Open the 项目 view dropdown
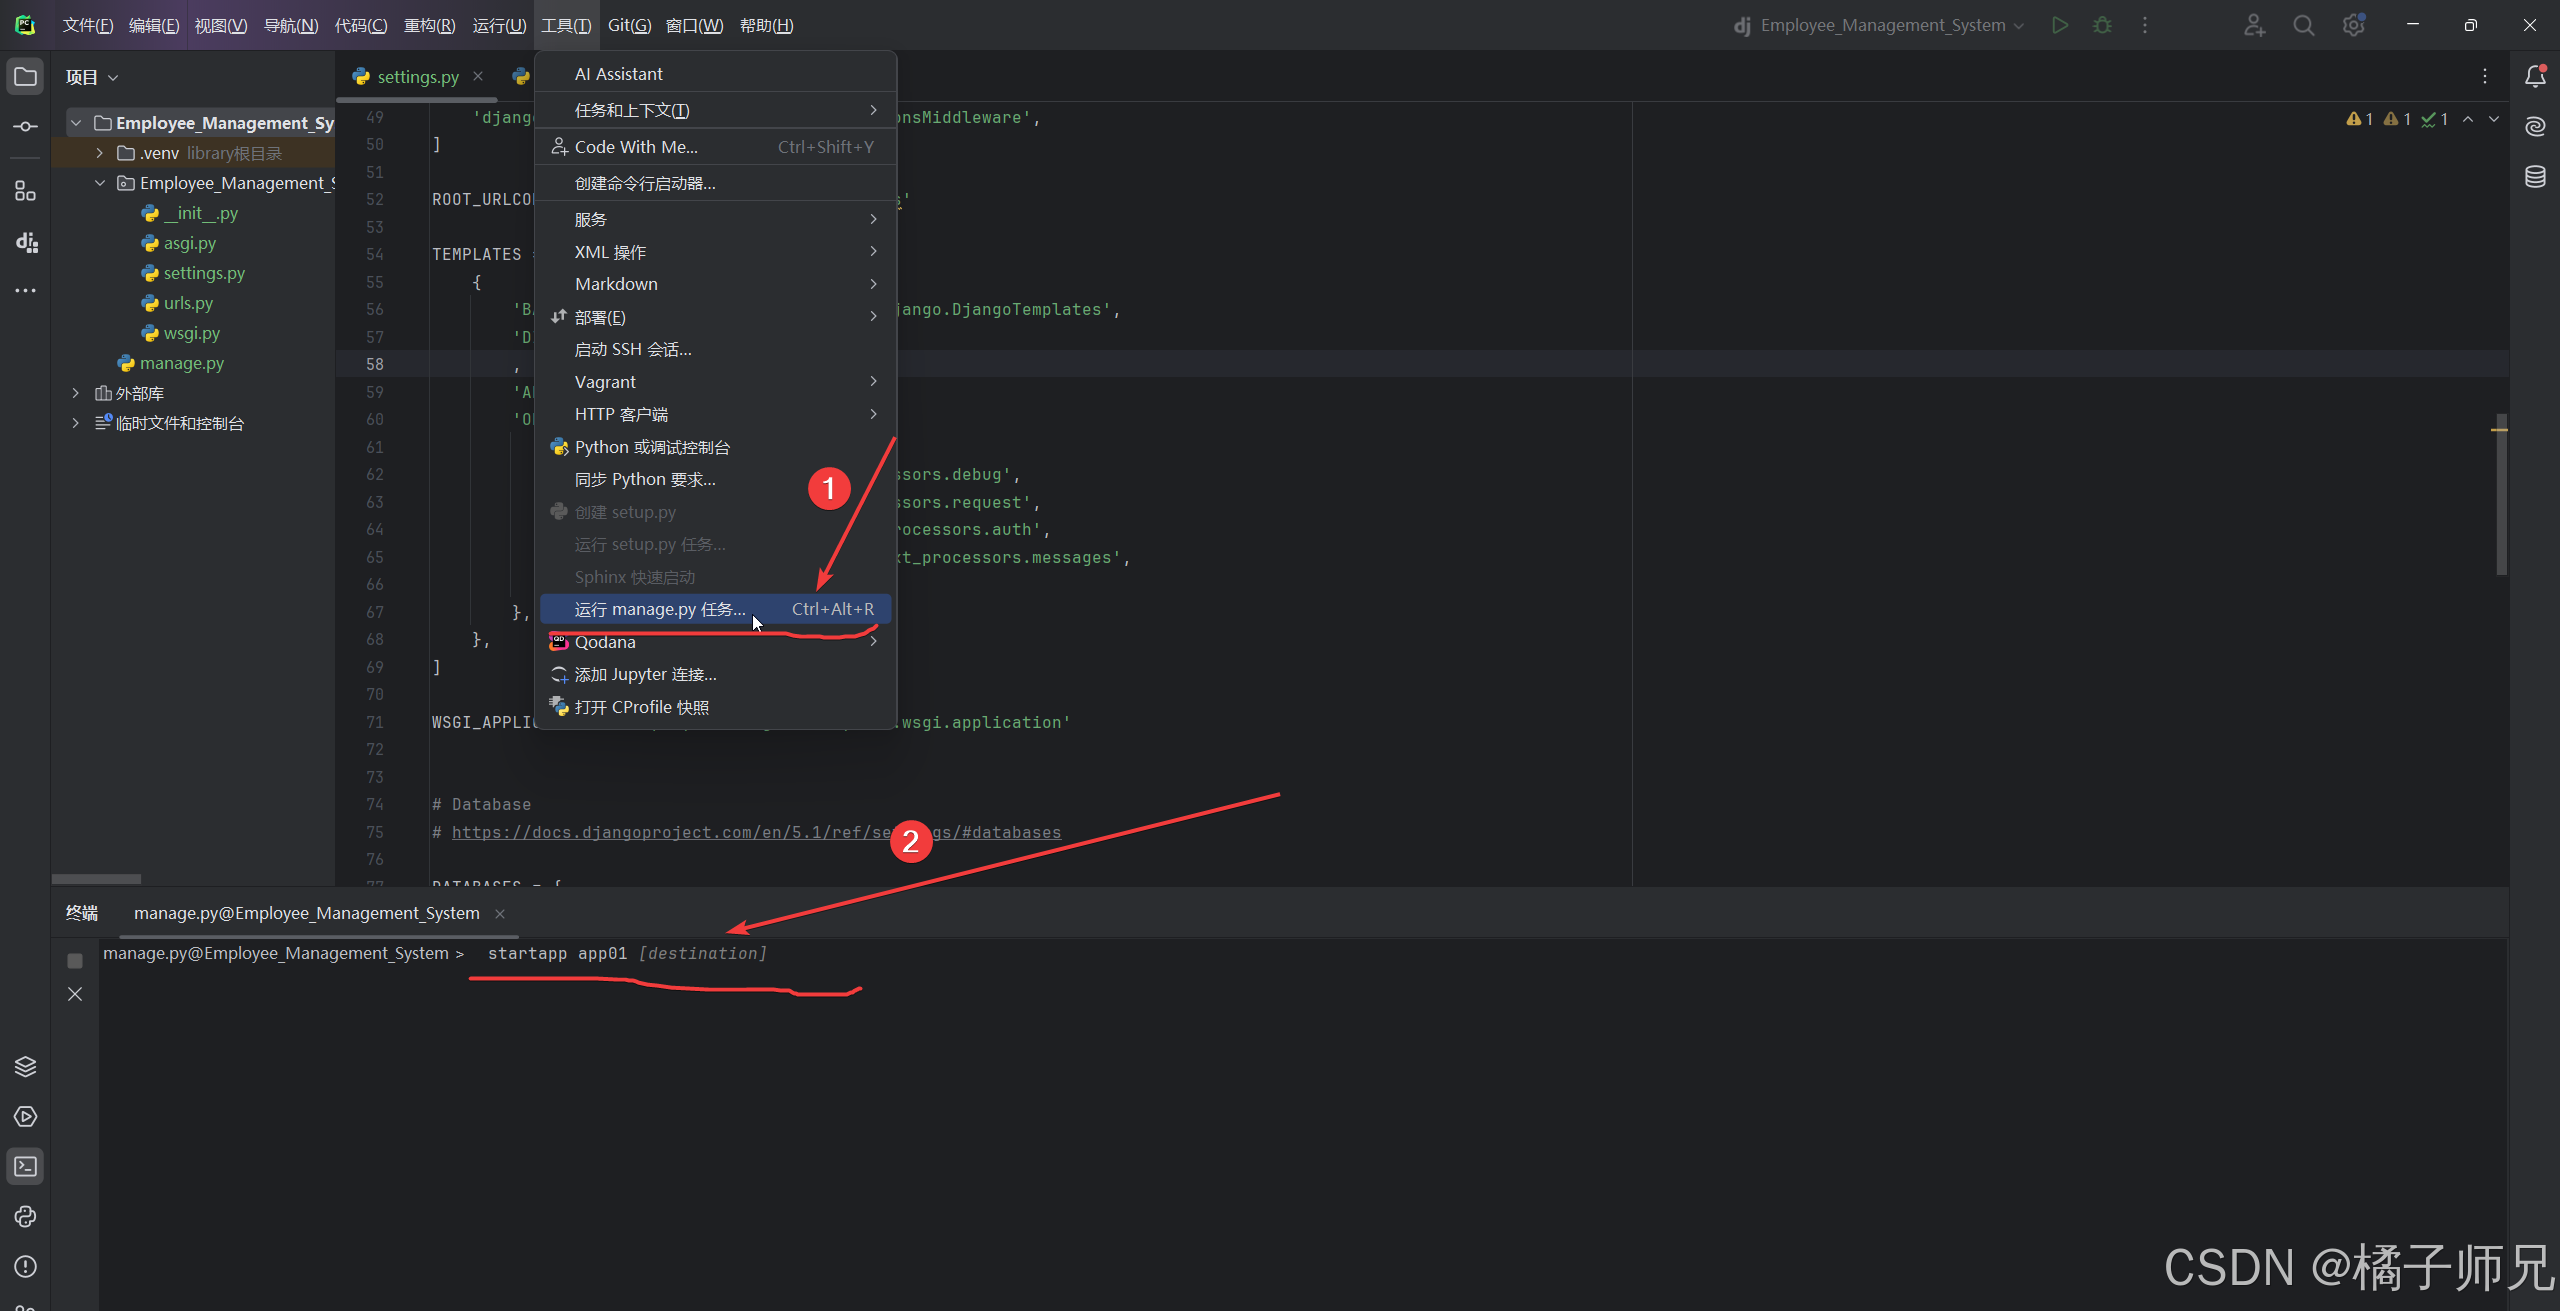 coord(92,77)
